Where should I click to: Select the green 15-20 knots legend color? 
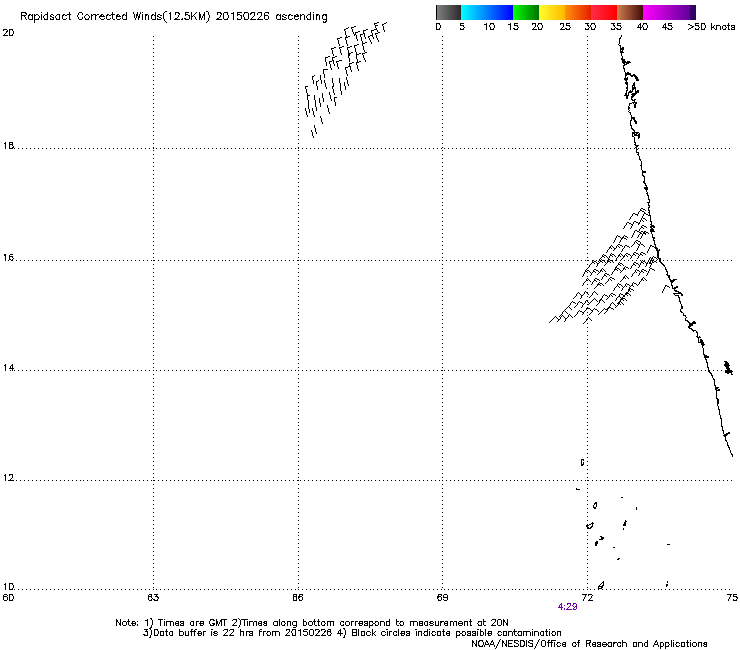point(526,12)
